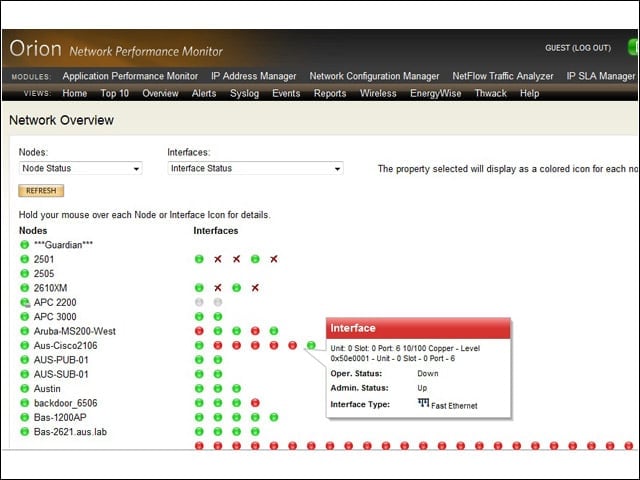Open the Thwack view
The image size is (640, 480).
491,93
